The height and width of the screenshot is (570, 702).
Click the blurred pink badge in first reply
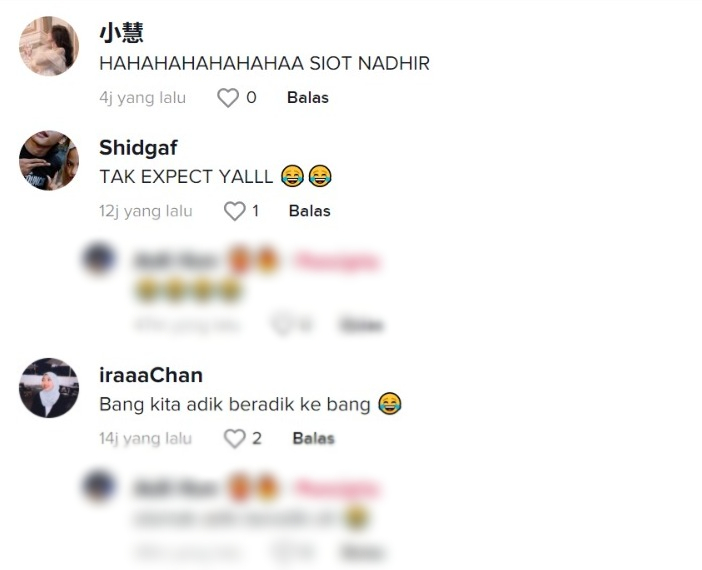tap(337, 261)
